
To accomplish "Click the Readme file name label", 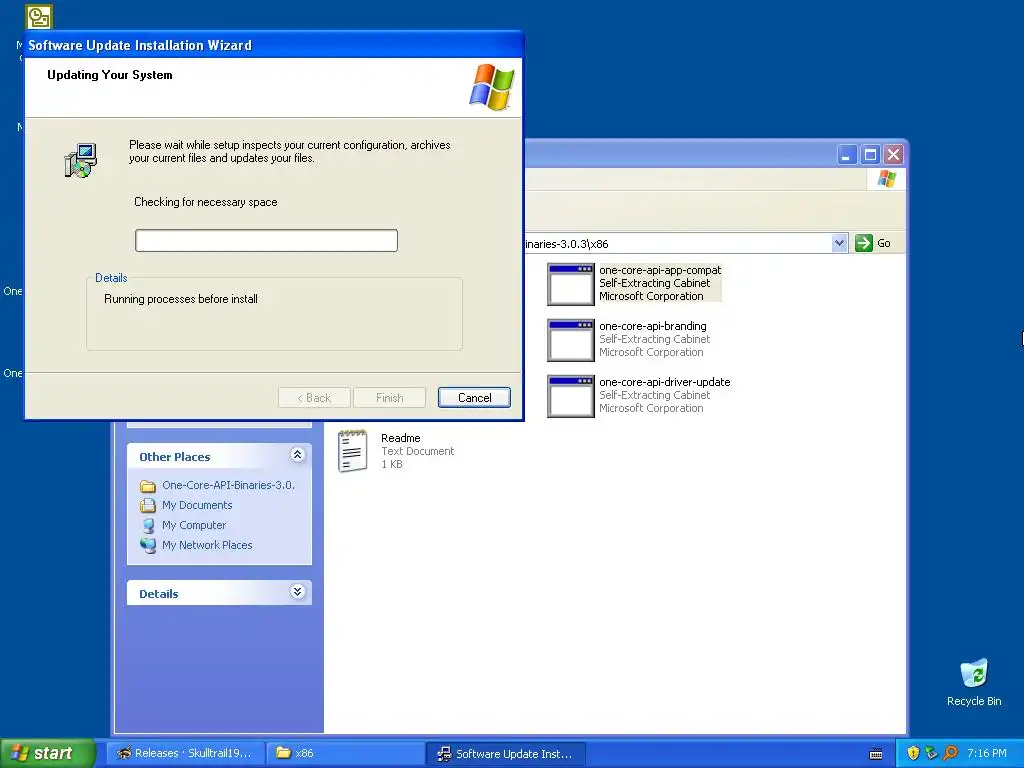I will 400,438.
